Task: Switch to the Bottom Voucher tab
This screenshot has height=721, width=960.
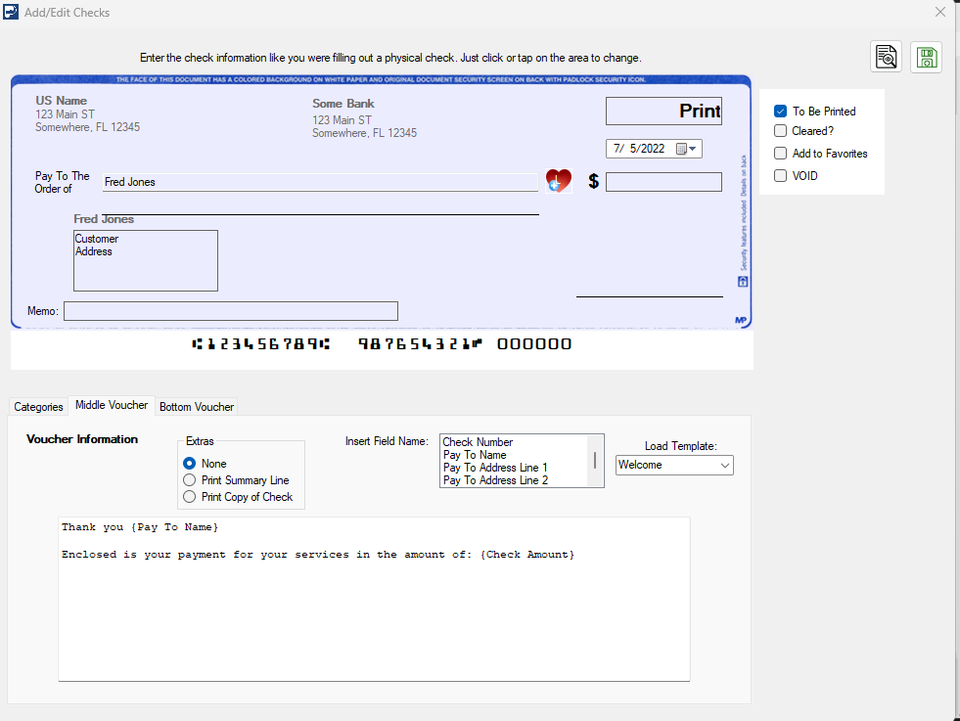Action: pos(196,406)
